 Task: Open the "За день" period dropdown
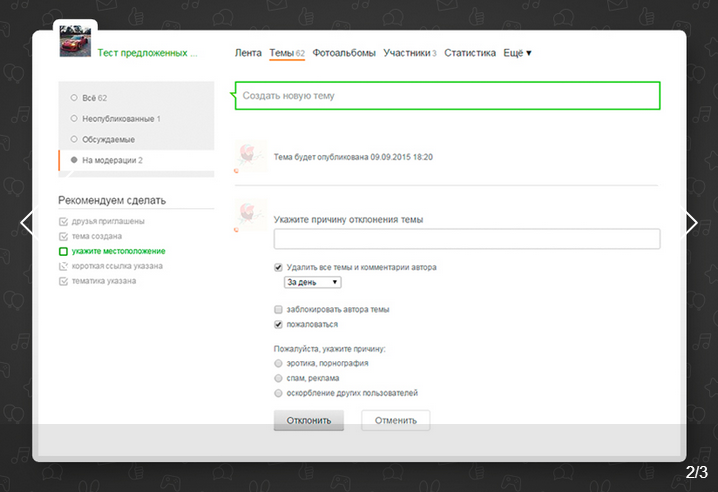click(x=312, y=282)
